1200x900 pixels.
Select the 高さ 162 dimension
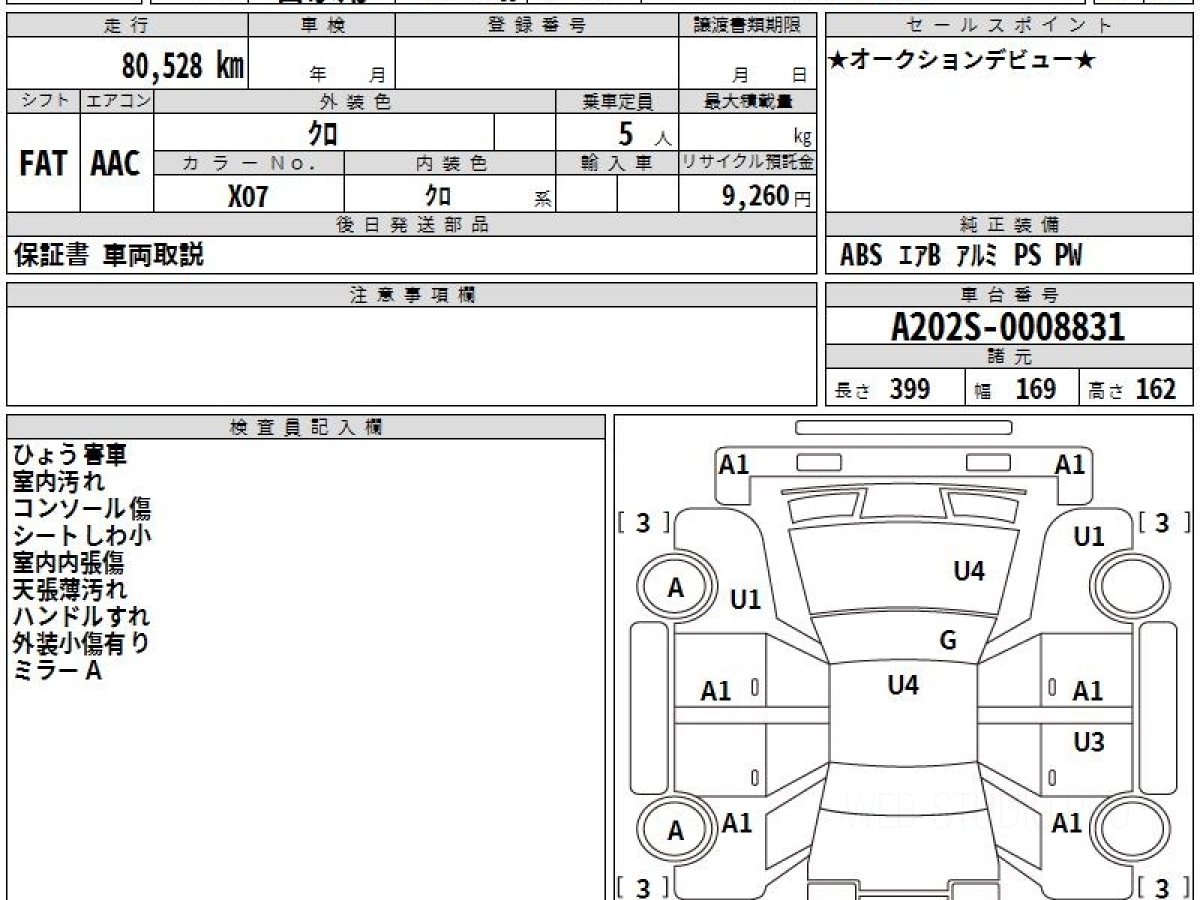click(x=1131, y=389)
